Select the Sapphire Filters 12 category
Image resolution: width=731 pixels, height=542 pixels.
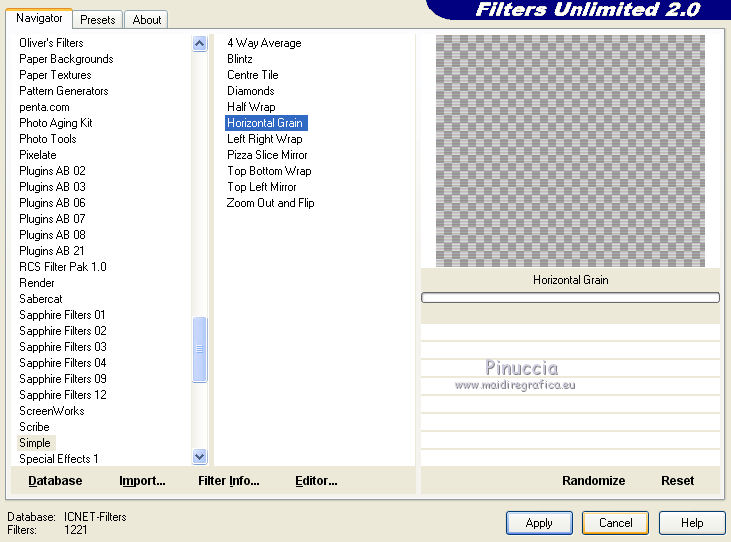pyautogui.click(x=62, y=395)
